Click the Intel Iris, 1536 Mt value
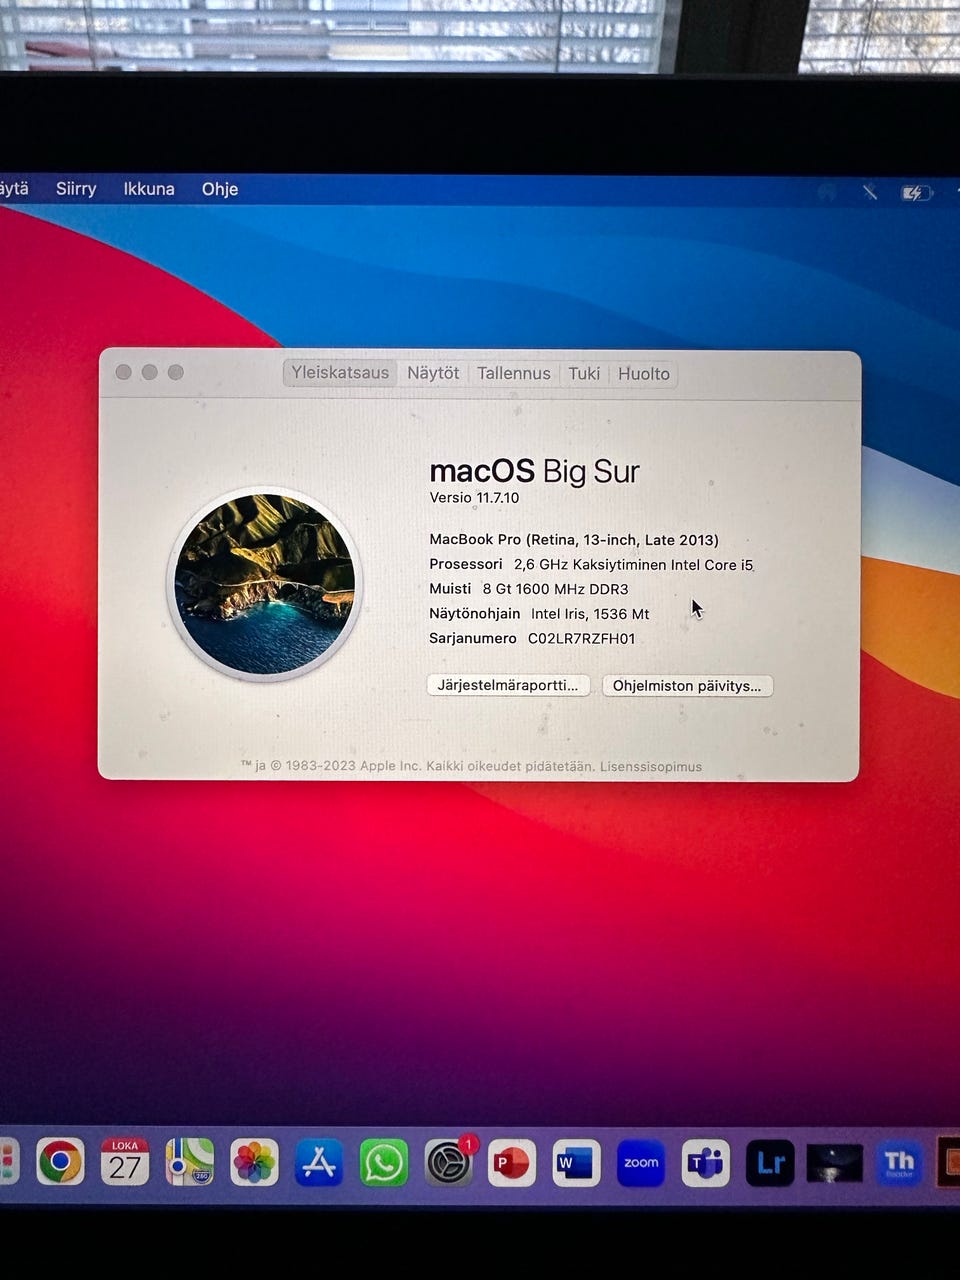The height and width of the screenshot is (1280, 960). [590, 614]
